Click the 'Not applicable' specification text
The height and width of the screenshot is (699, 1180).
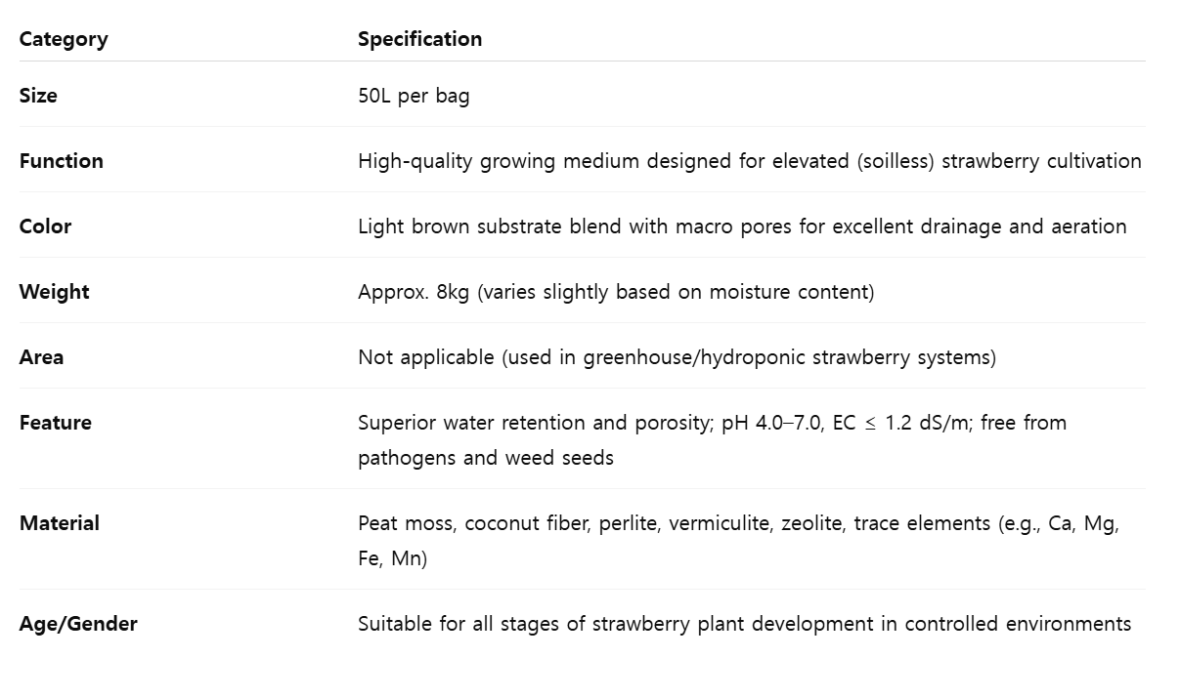click(x=676, y=357)
